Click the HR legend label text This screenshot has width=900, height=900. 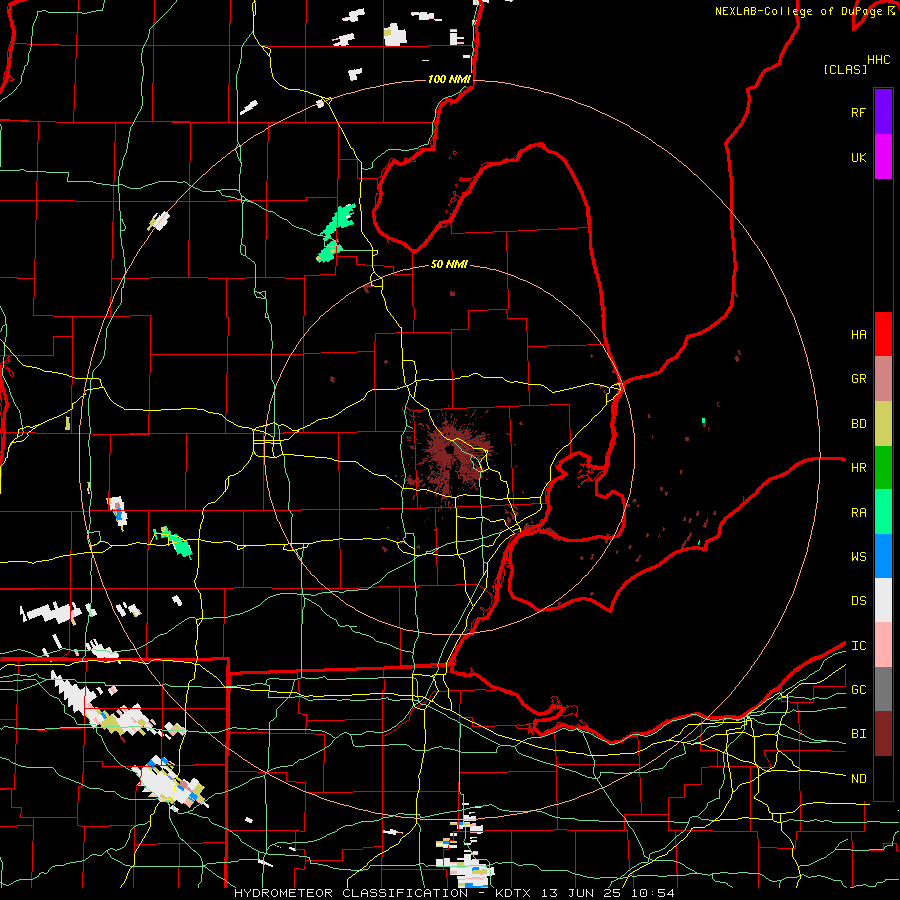[858, 468]
